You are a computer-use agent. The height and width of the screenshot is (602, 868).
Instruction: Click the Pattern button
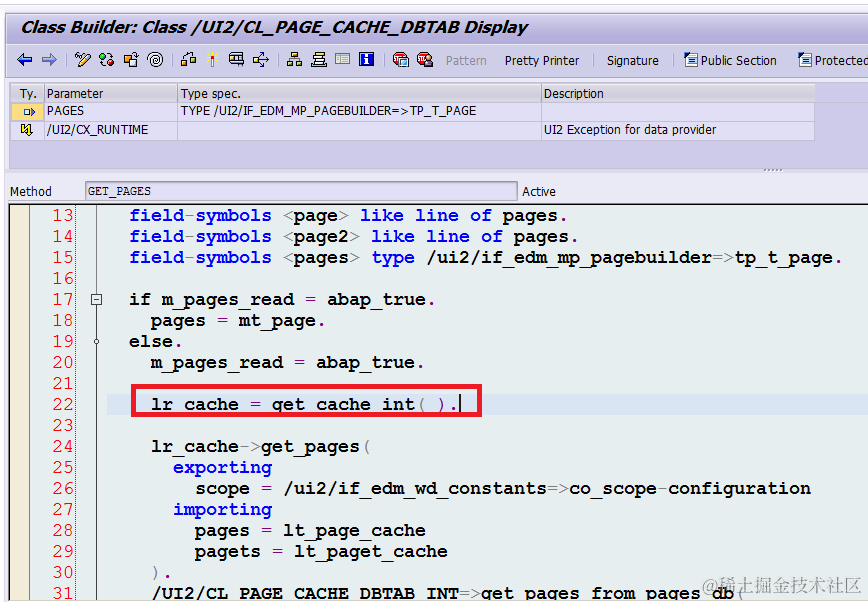click(466, 60)
